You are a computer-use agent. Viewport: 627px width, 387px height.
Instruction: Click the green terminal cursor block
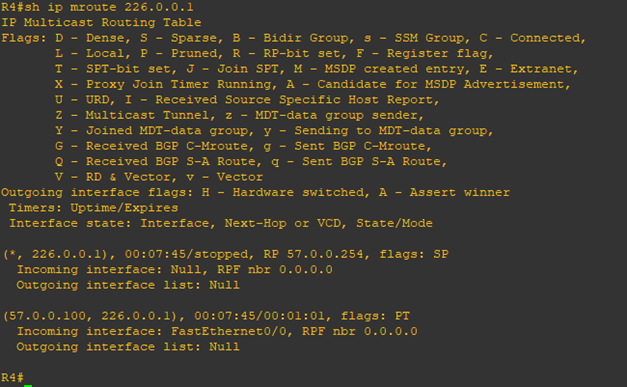pyautogui.click(x=28, y=385)
